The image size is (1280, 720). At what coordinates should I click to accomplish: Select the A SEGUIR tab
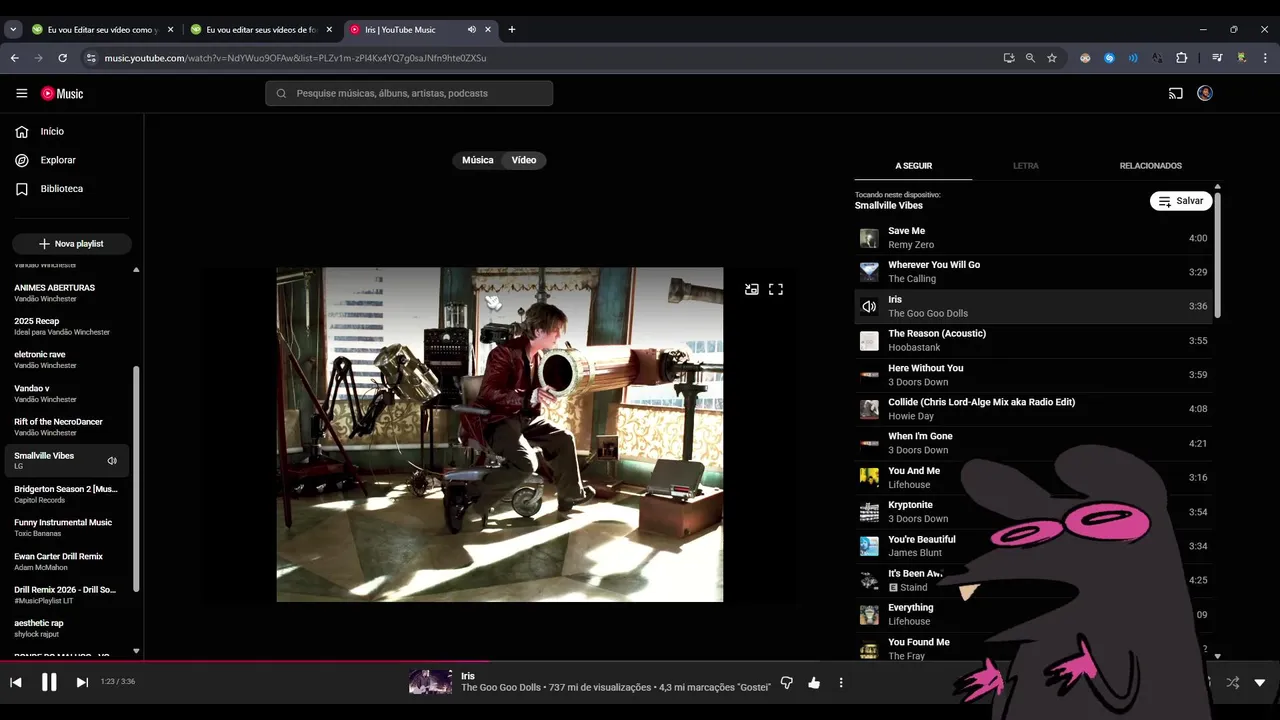click(913, 166)
